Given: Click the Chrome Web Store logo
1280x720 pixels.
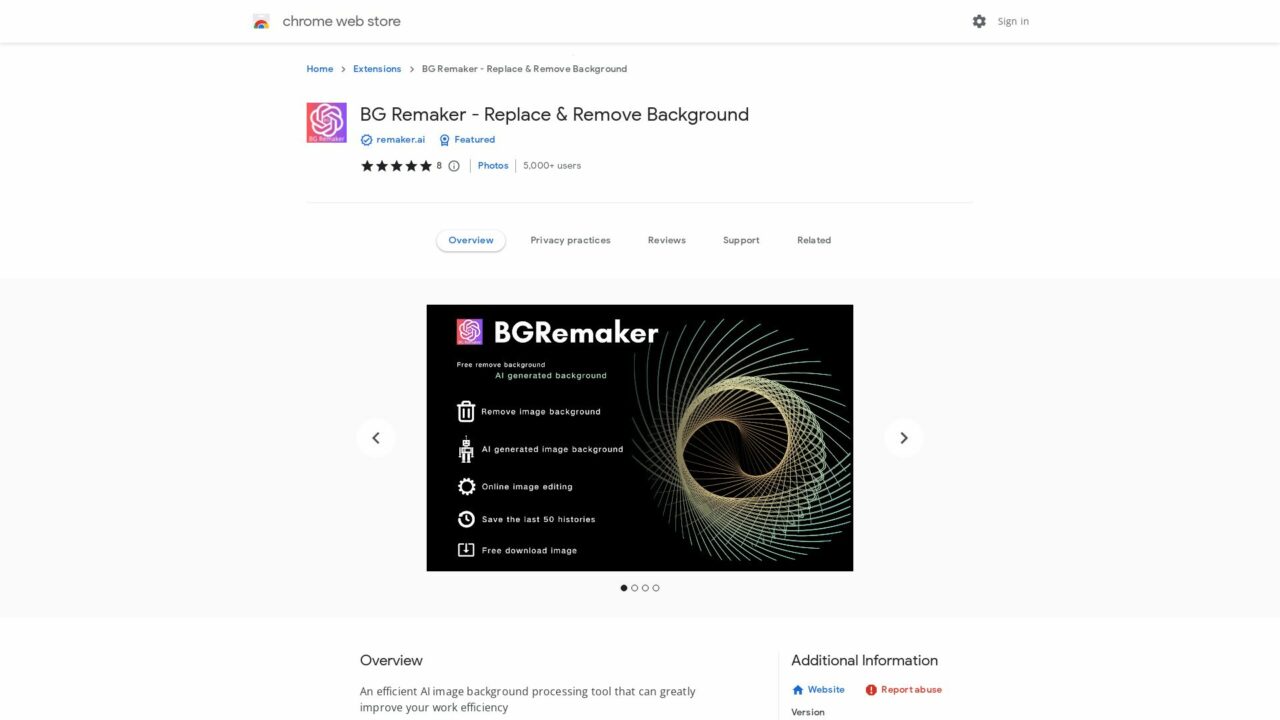Looking at the screenshot, I should [x=261, y=20].
